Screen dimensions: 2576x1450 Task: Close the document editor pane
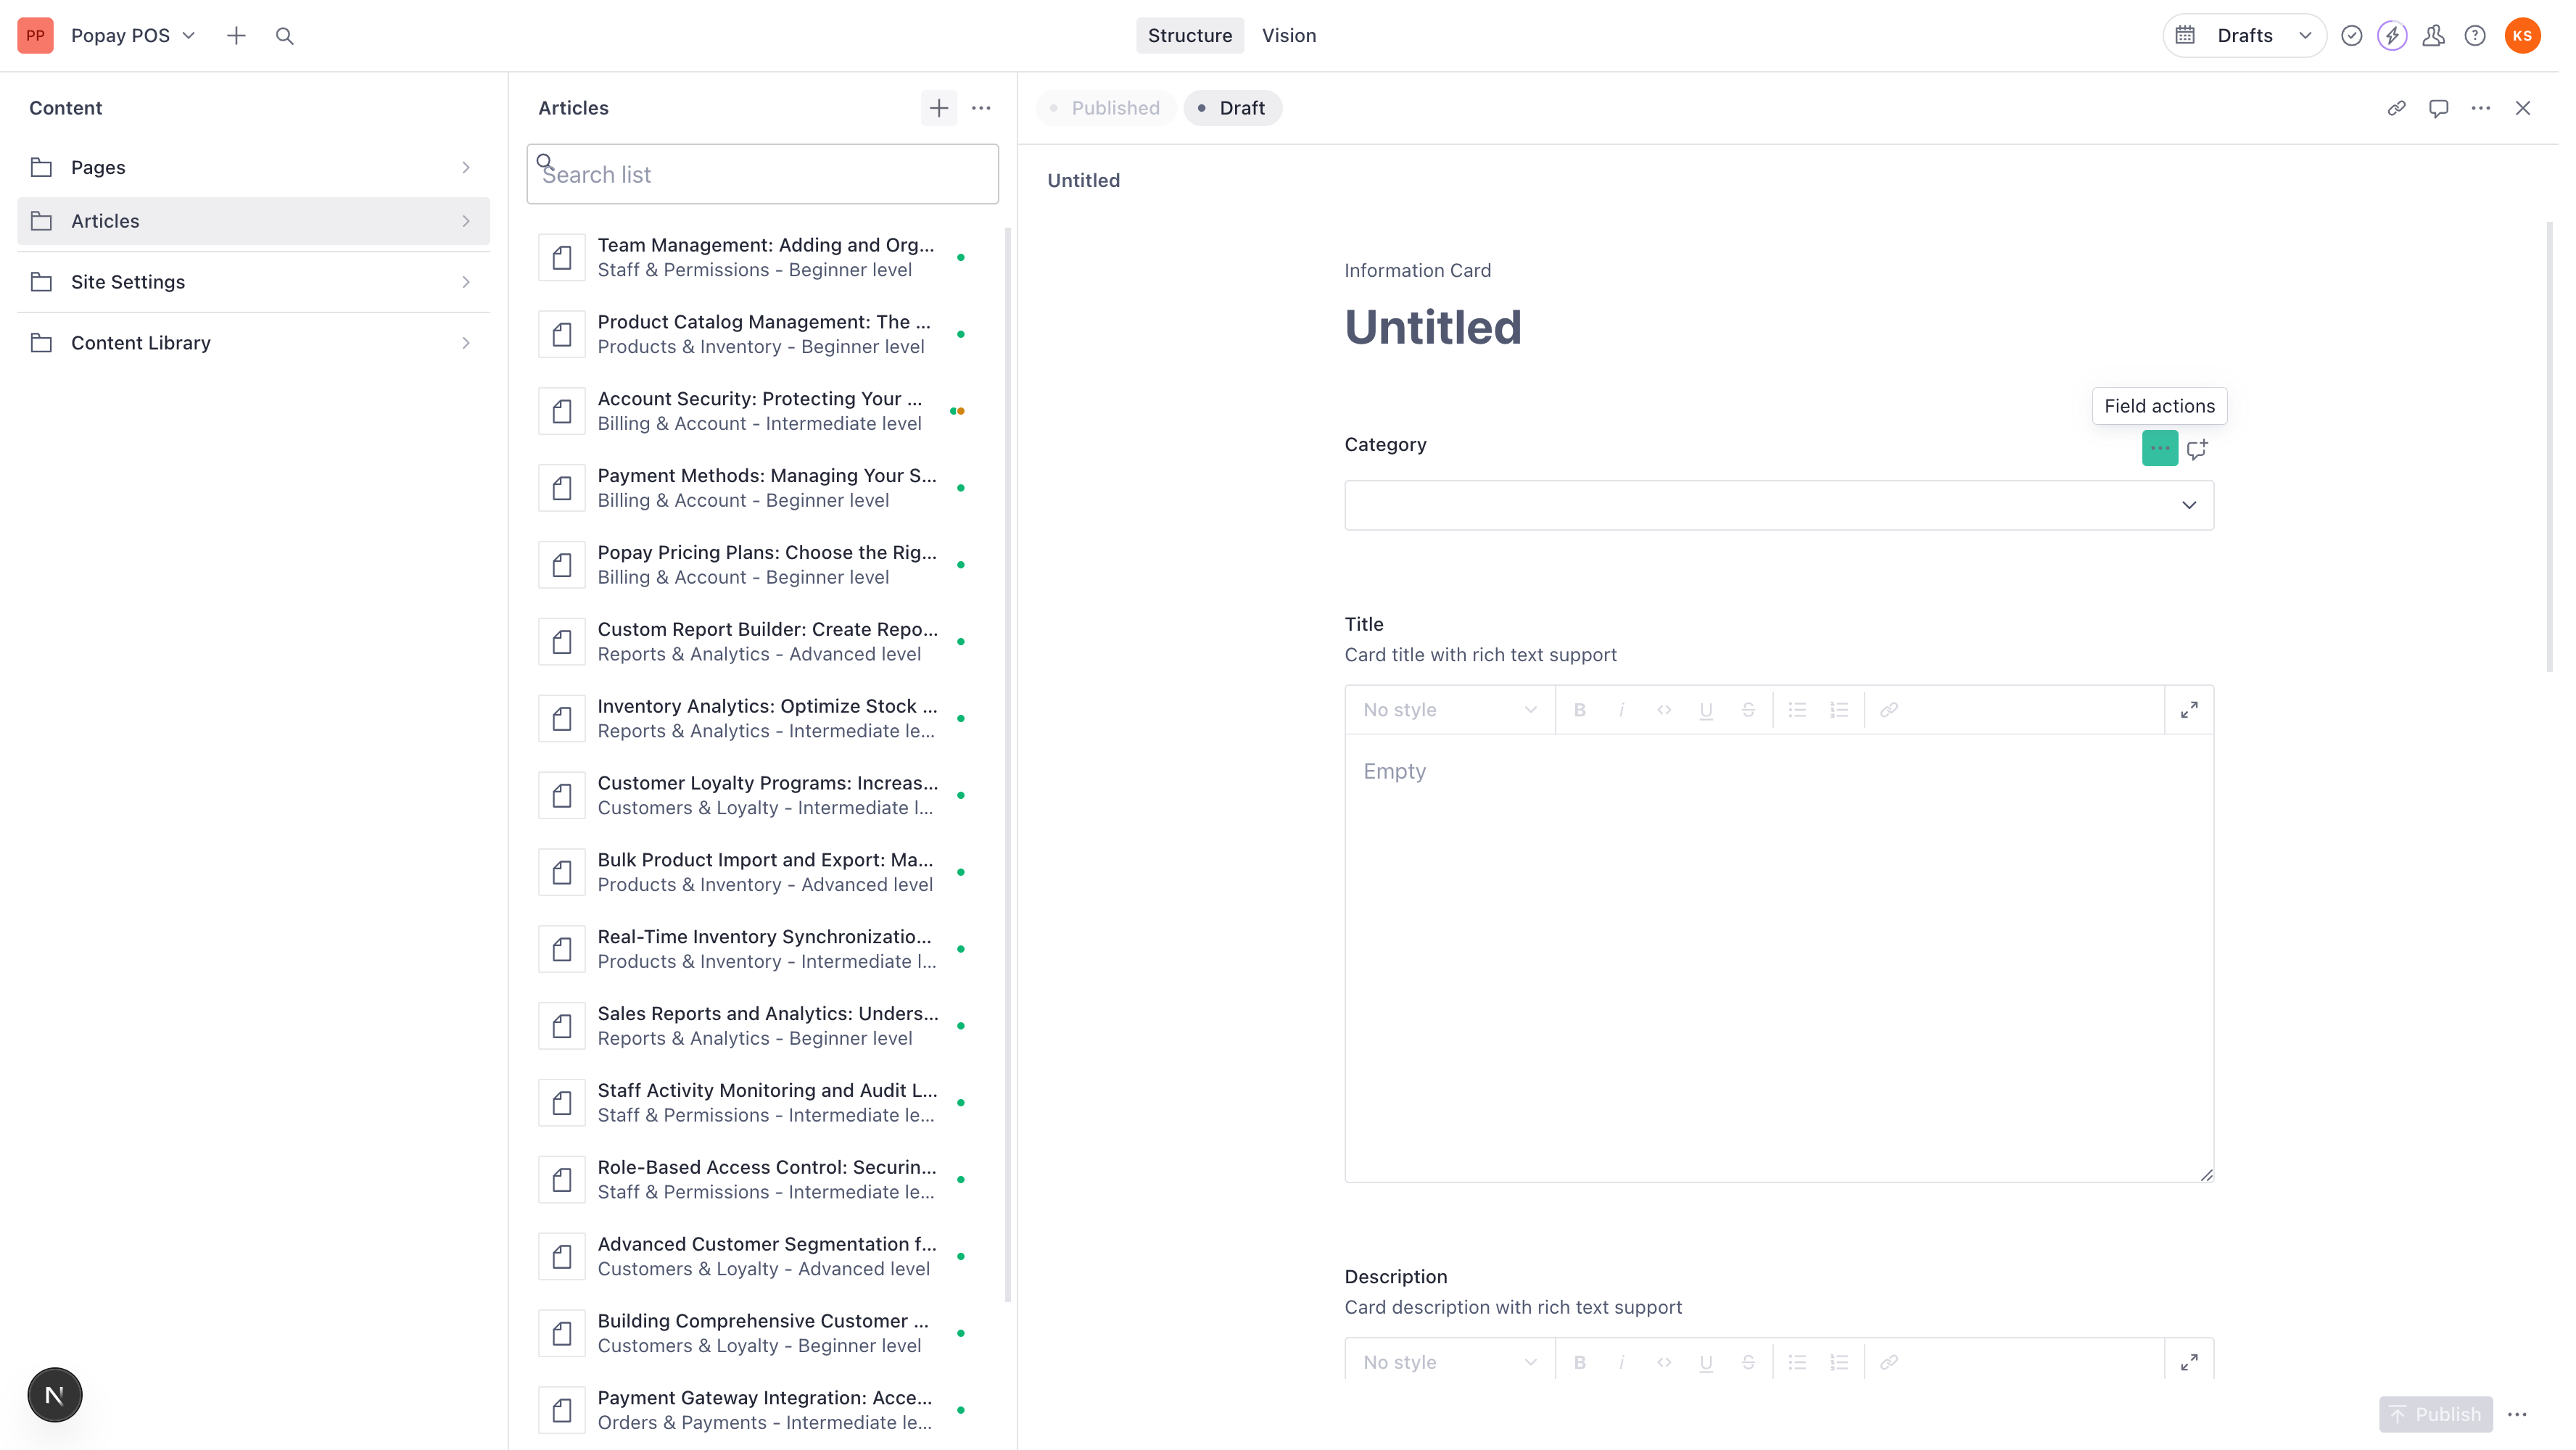(2523, 108)
